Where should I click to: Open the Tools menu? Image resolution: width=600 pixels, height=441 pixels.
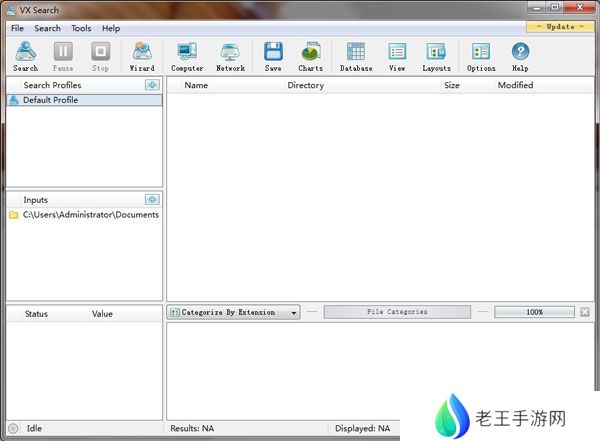point(81,28)
